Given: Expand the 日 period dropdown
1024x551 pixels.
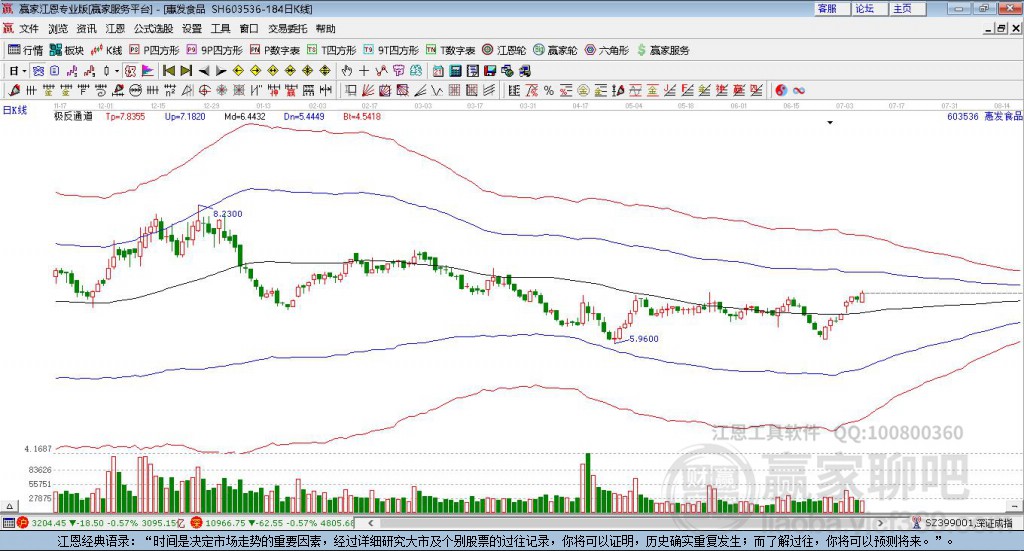Looking at the screenshot, I should [x=24, y=71].
